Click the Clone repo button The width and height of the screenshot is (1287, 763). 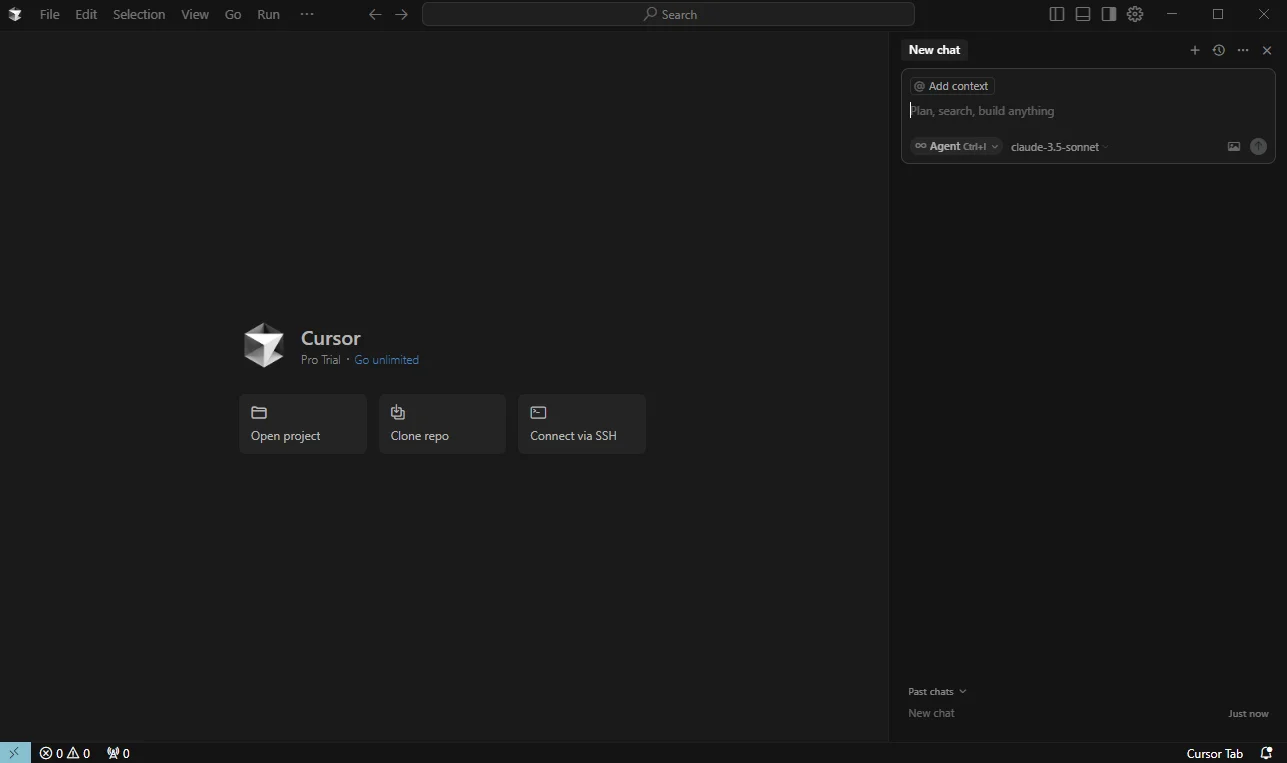442,424
